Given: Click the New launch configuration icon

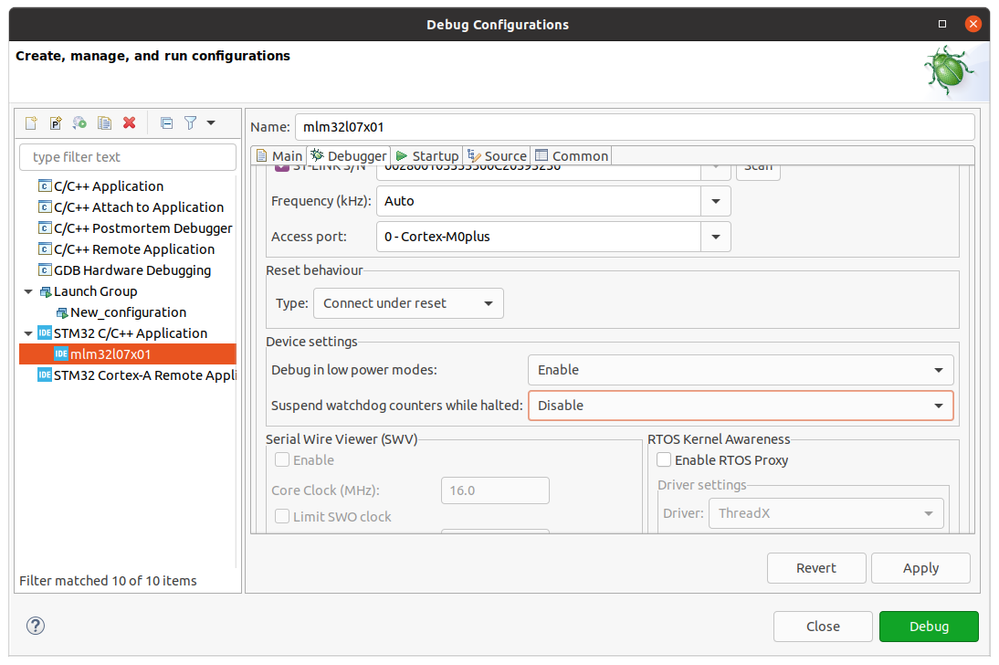Looking at the screenshot, I should point(31,123).
